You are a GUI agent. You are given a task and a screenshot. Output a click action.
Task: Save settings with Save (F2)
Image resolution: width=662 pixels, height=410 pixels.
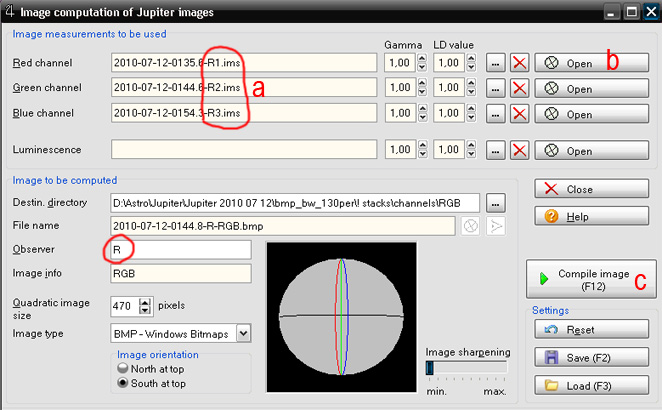585,357
